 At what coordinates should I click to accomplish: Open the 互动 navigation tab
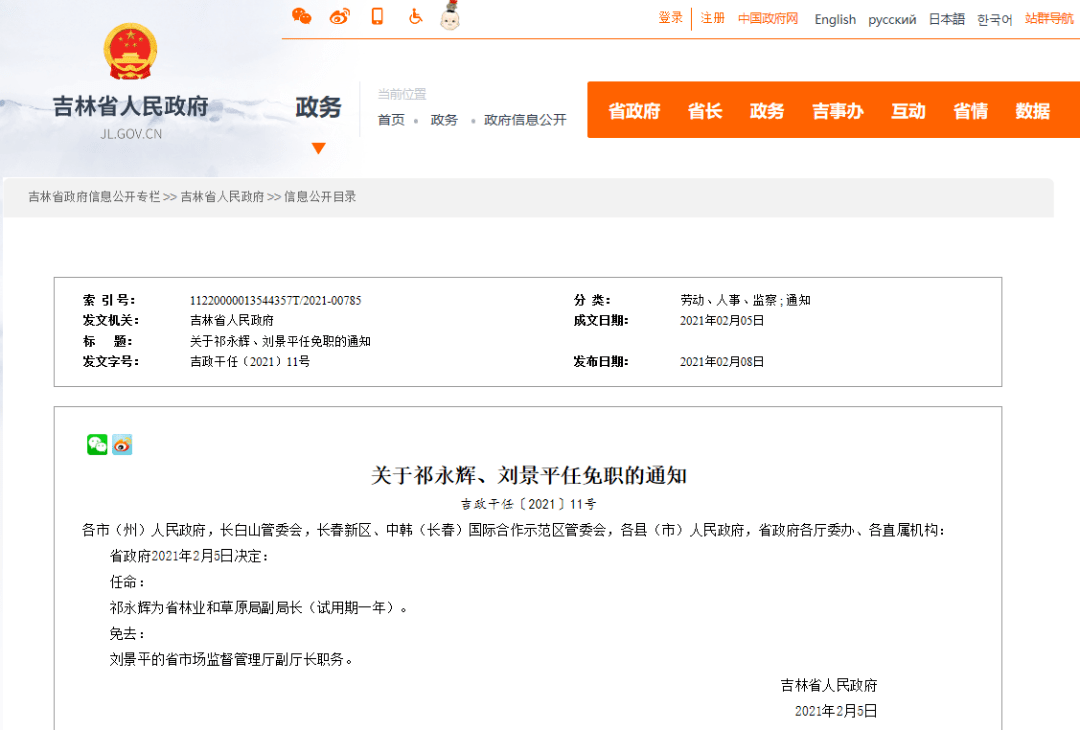click(907, 111)
